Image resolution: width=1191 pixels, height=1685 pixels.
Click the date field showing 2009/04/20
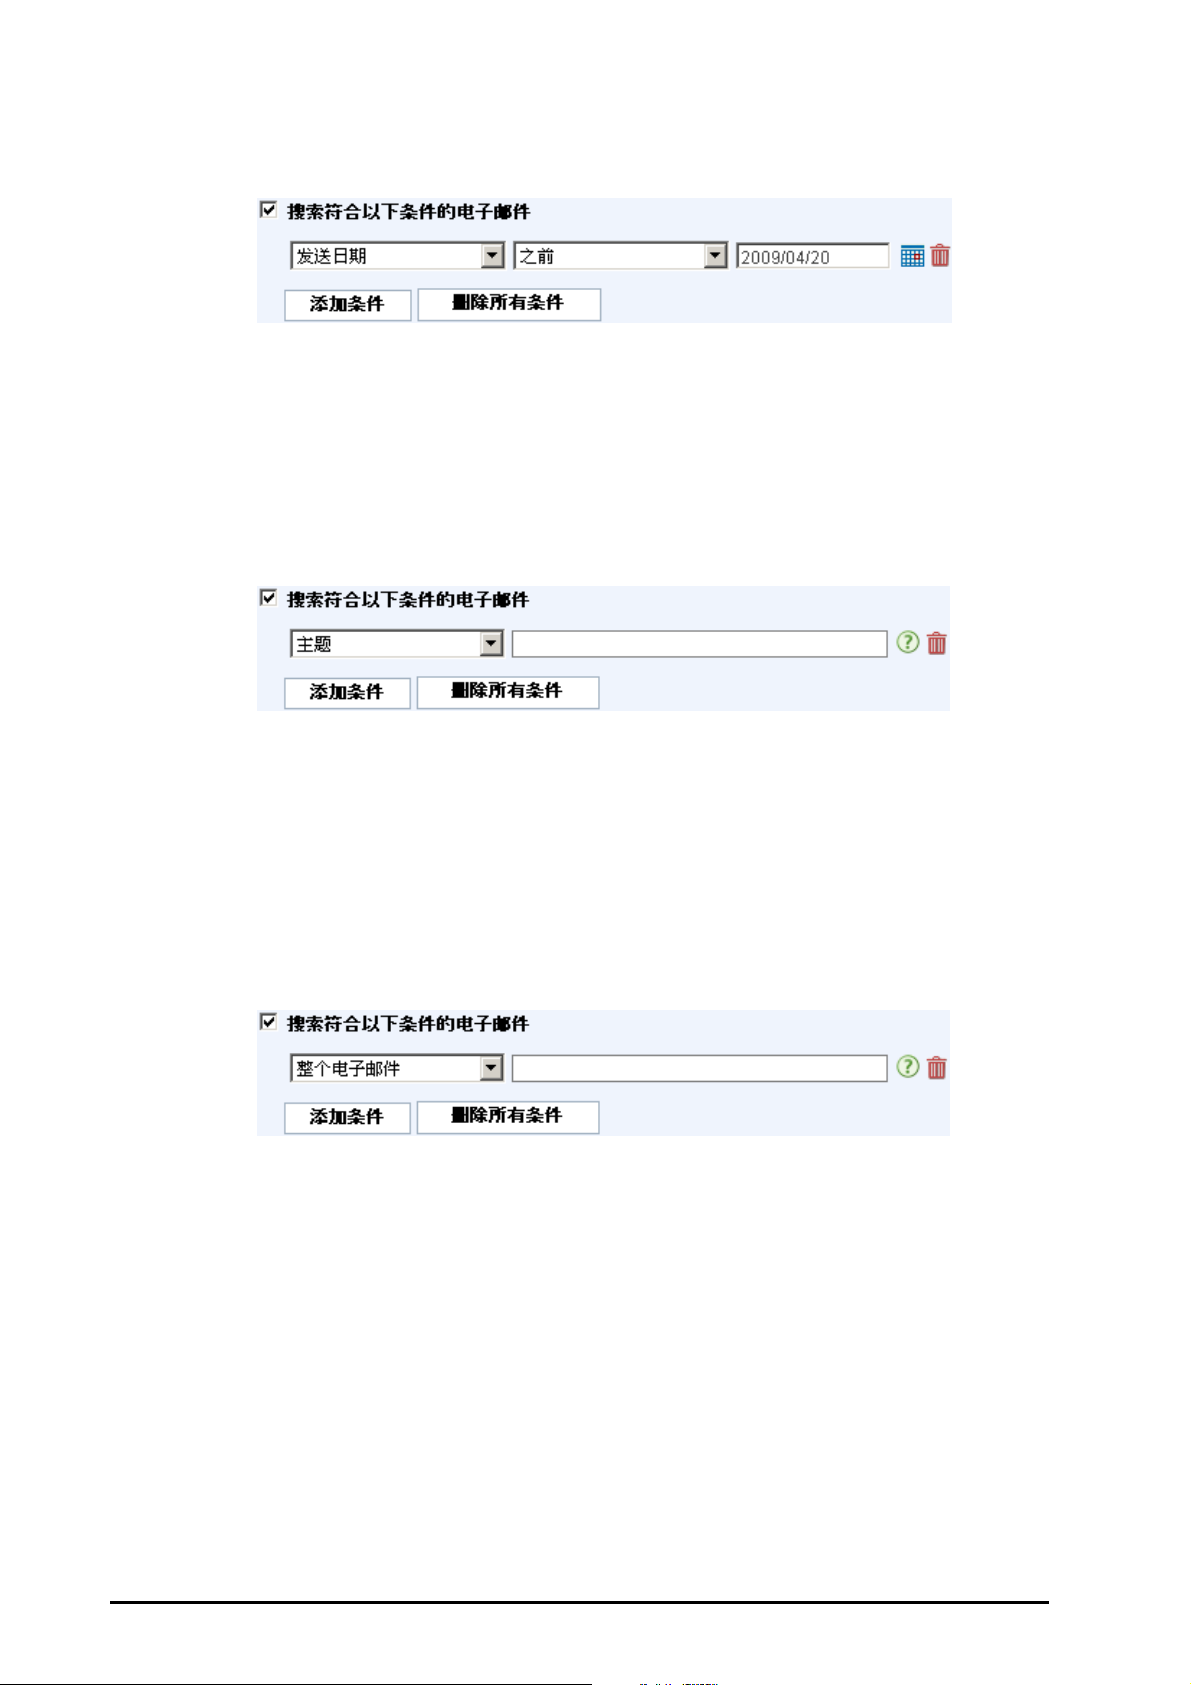(812, 256)
